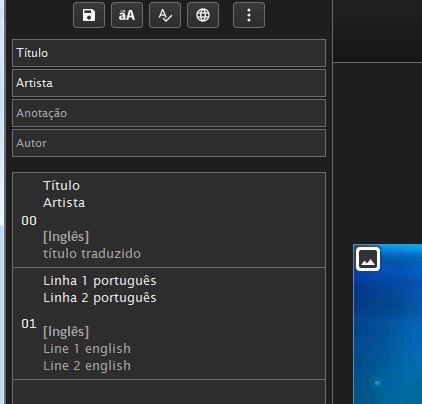Click the 'Line 1 english' translation line
Image resolution: width=422 pixels, height=404 pixels.
[x=87, y=349]
